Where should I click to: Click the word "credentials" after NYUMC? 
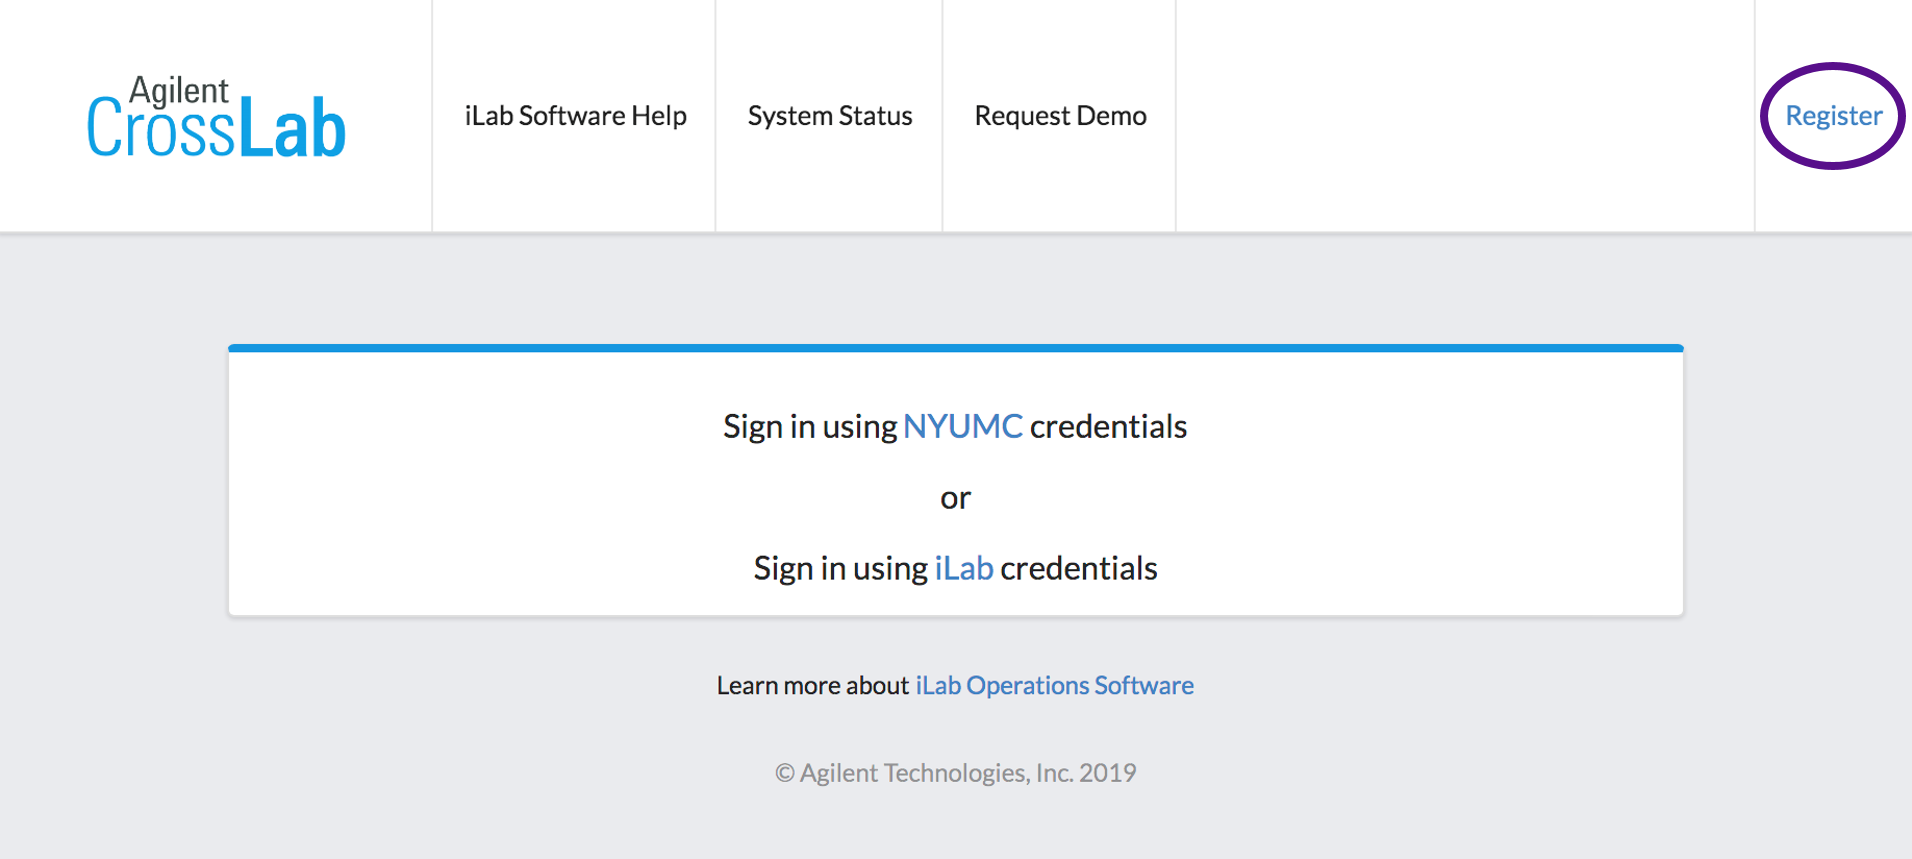pyautogui.click(x=1108, y=427)
